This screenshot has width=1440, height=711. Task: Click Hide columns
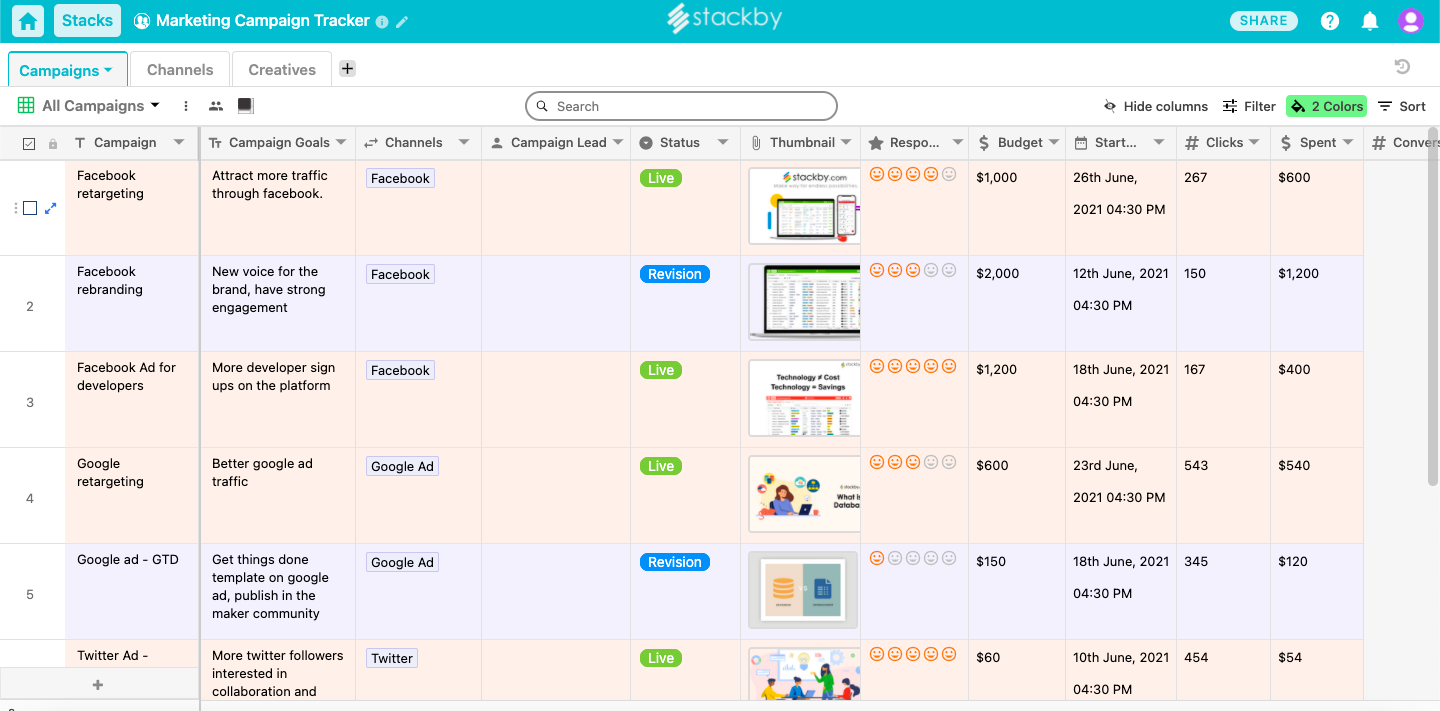(x=1155, y=106)
